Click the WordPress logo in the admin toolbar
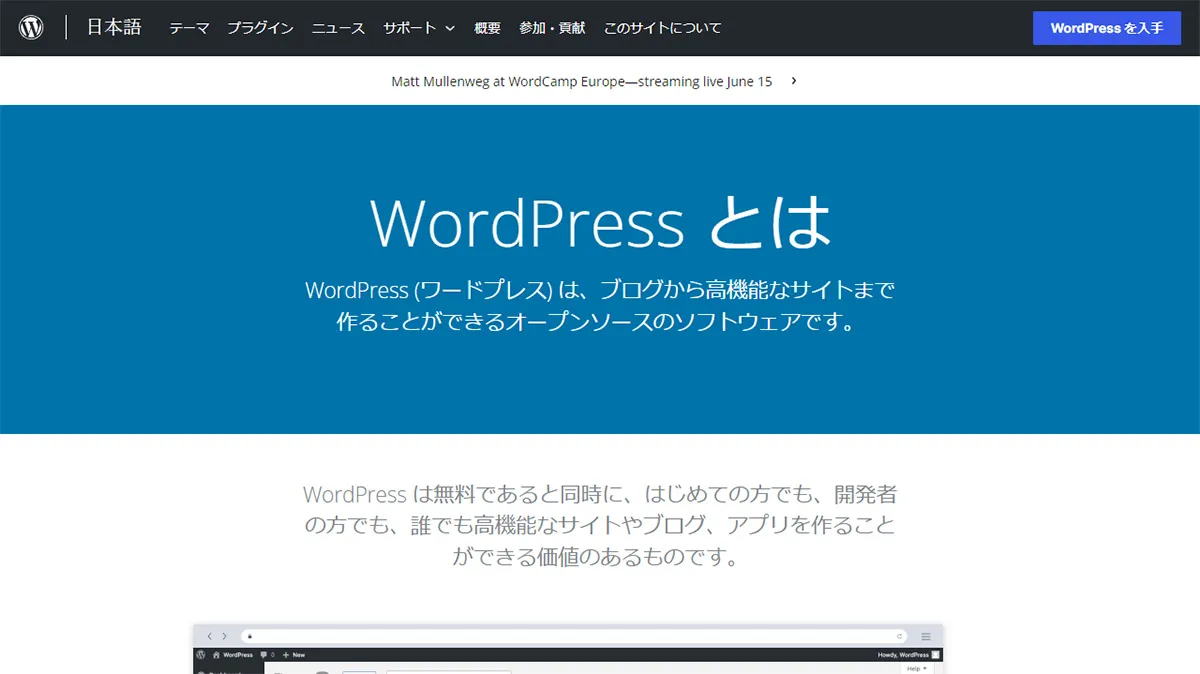This screenshot has width=1200, height=674. (x=199, y=654)
